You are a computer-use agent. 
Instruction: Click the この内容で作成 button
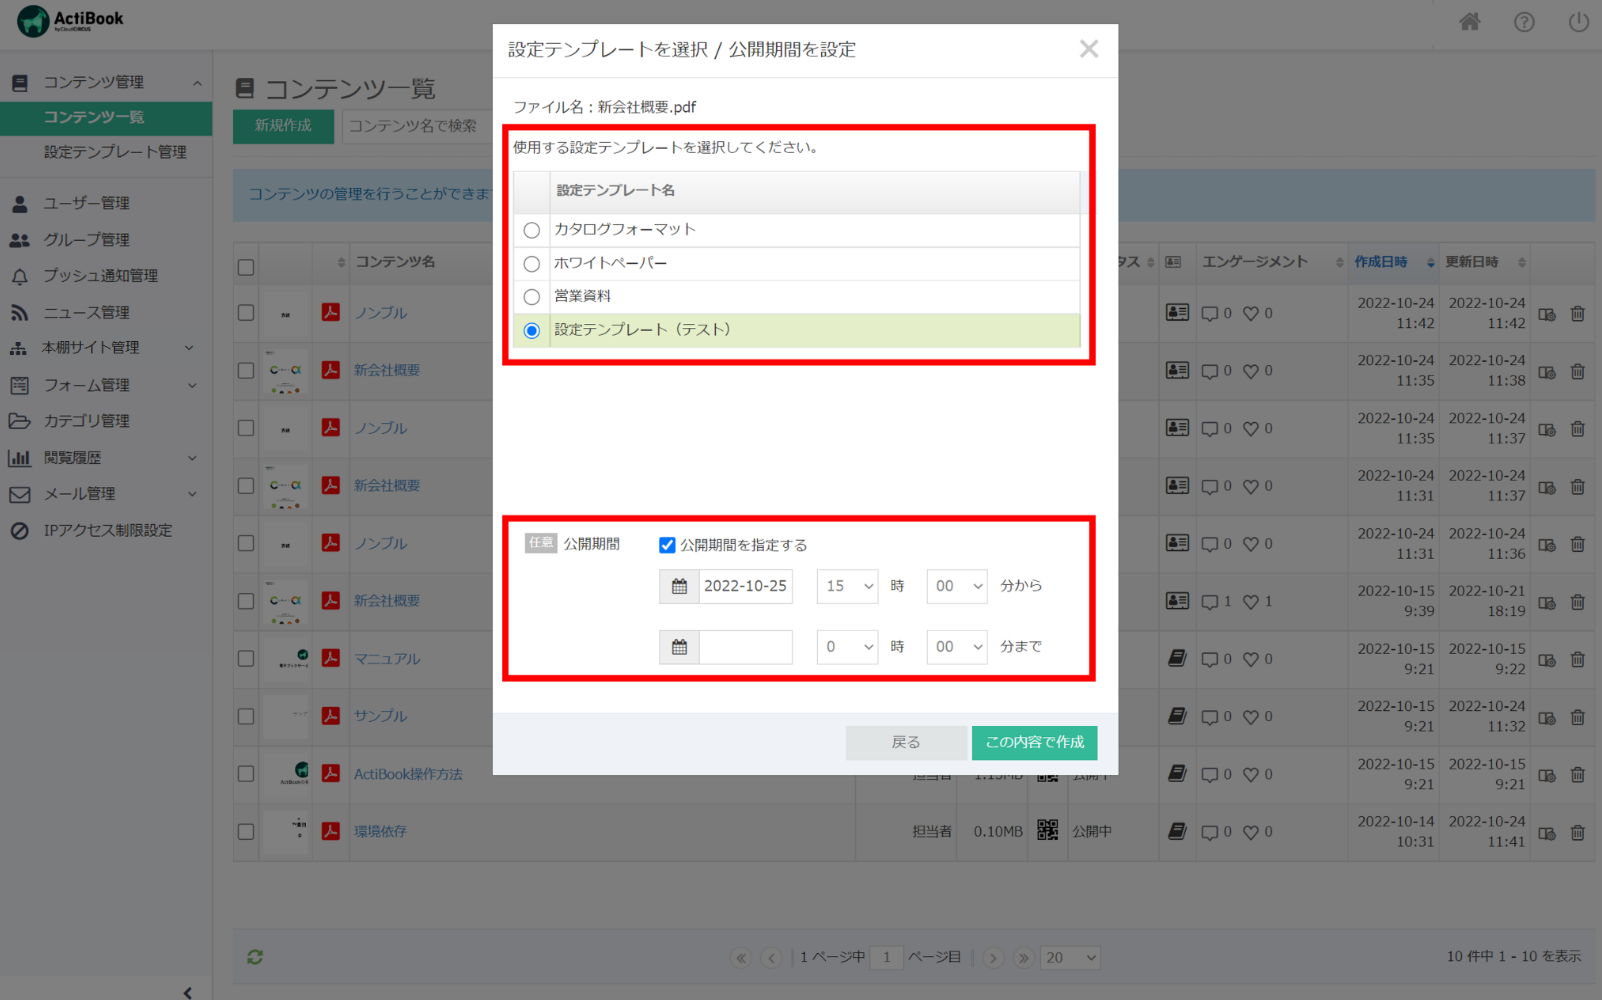pos(1034,742)
